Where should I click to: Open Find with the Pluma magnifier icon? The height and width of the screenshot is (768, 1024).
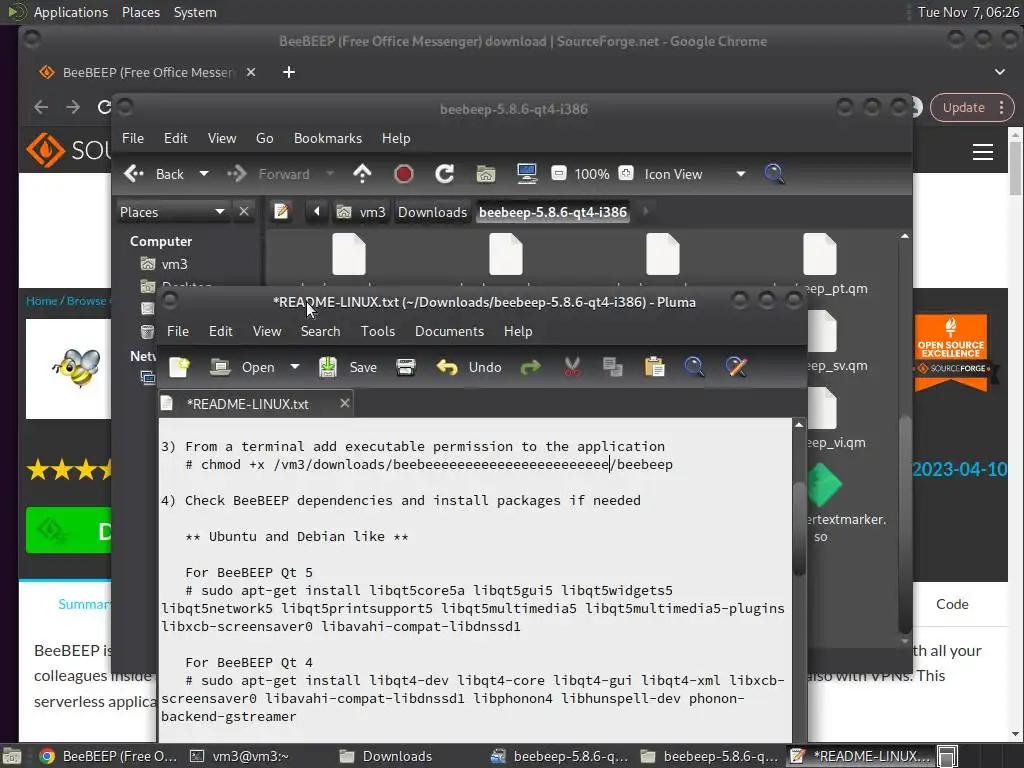coord(694,367)
